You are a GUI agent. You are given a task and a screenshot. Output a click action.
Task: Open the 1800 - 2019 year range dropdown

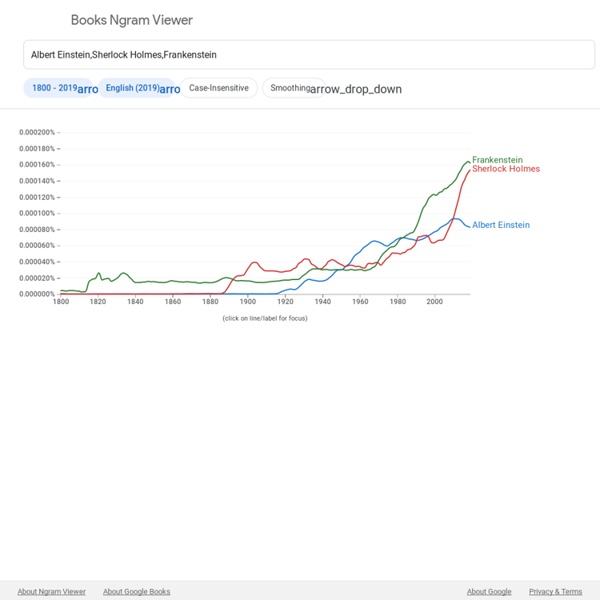click(58, 88)
